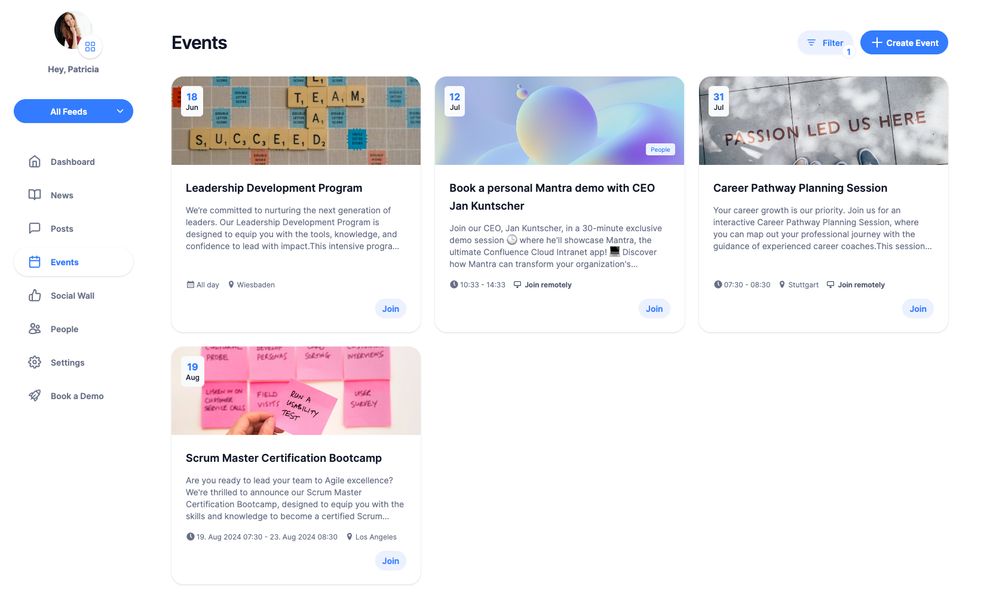This screenshot has width=999, height=610.
Task: Click the People tag on Mantra demo image
Action: (660, 149)
